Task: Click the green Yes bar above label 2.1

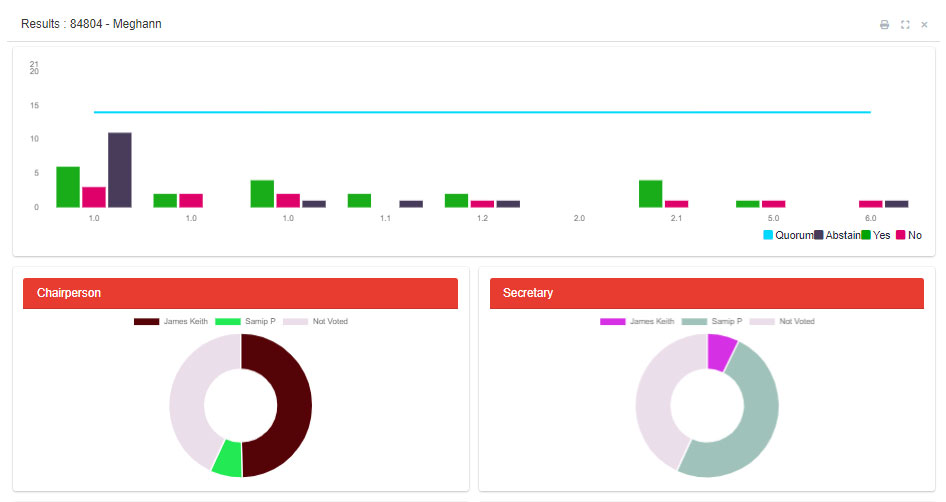Action: pos(650,194)
